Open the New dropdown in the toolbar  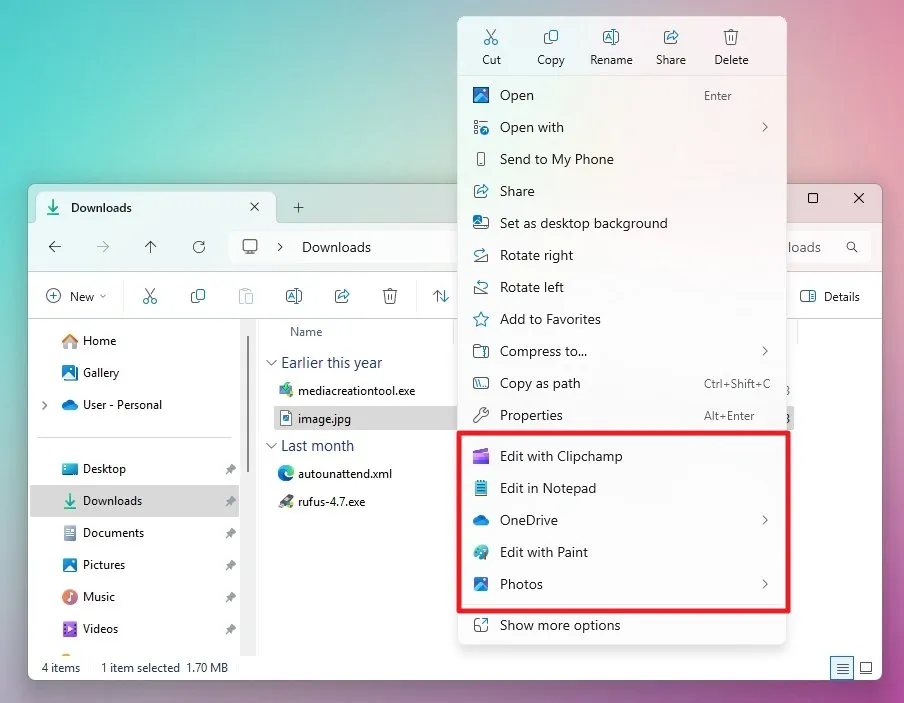[x=76, y=296]
